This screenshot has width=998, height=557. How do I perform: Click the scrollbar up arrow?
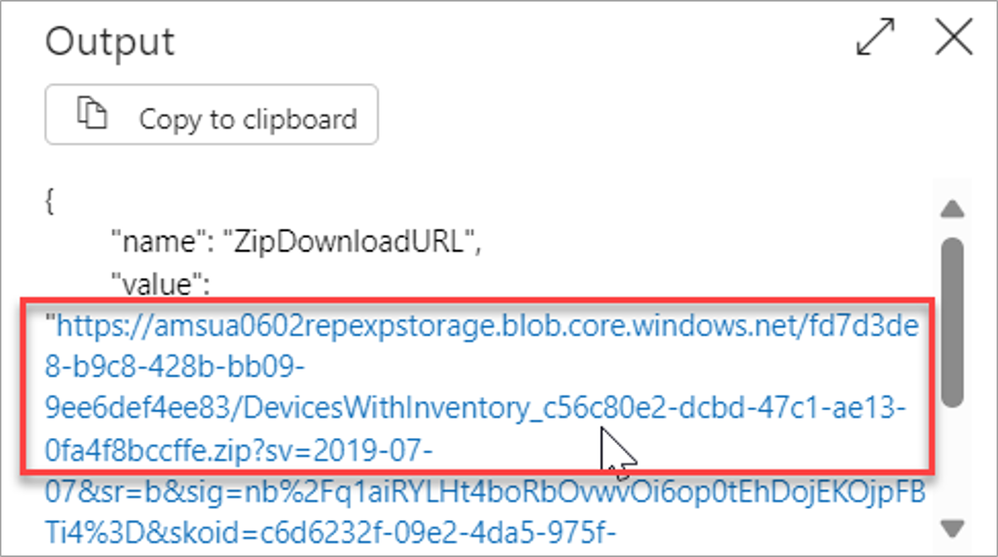pyautogui.click(x=952, y=209)
